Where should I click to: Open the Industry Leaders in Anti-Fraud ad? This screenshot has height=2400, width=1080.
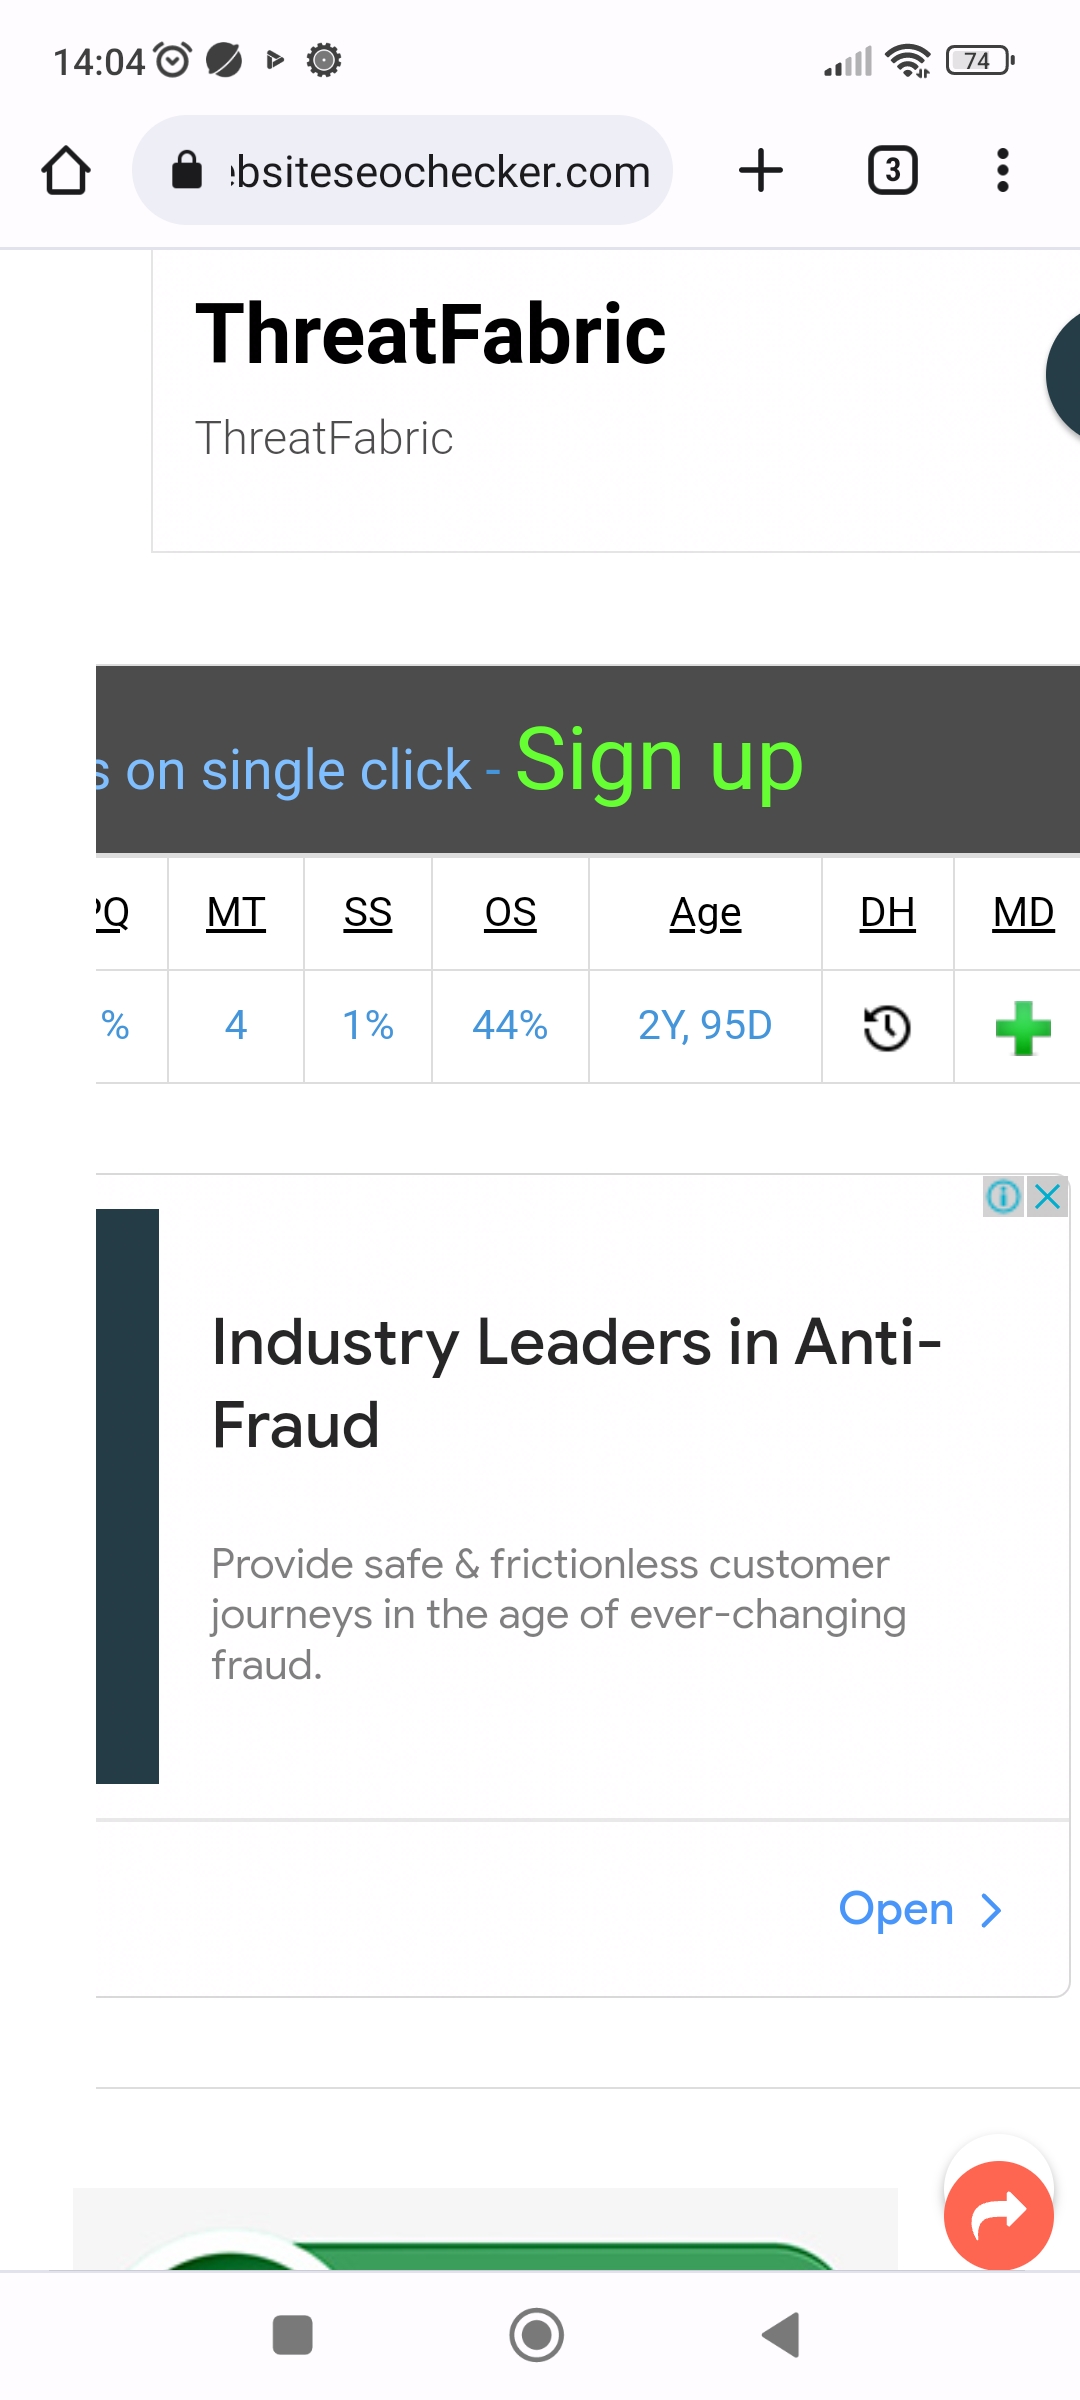[x=576, y=1382]
